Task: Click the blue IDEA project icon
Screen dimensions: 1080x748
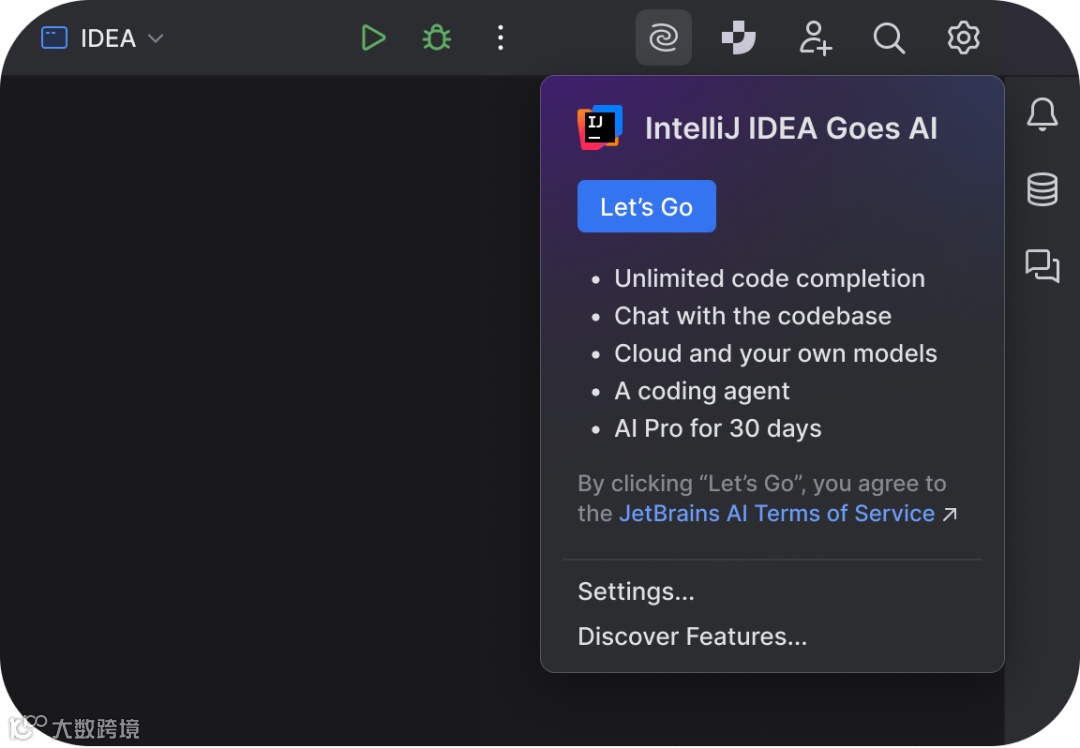Action: click(54, 39)
